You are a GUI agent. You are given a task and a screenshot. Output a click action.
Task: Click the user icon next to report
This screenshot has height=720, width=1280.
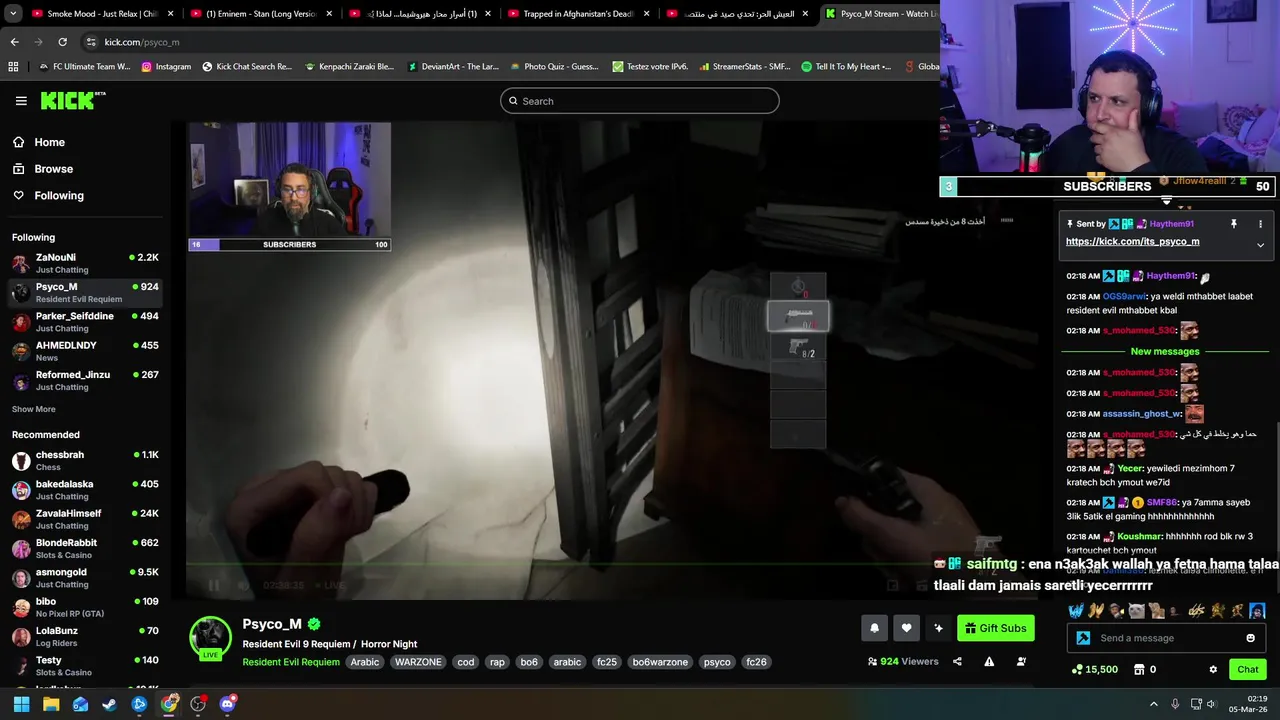coord(1021,661)
